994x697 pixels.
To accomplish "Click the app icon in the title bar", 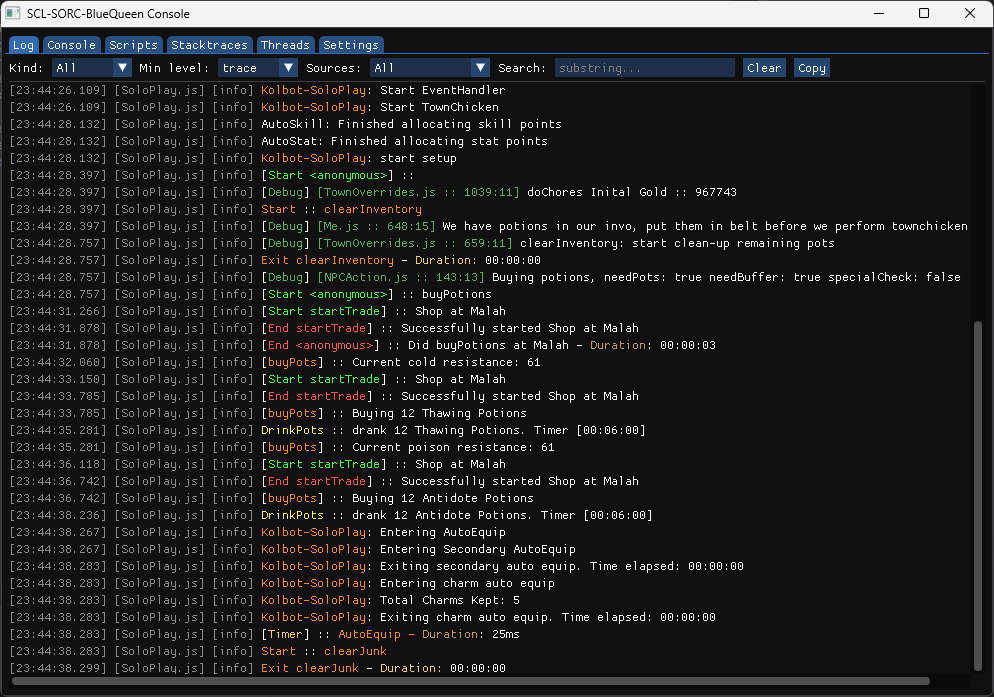I will pyautogui.click(x=13, y=13).
